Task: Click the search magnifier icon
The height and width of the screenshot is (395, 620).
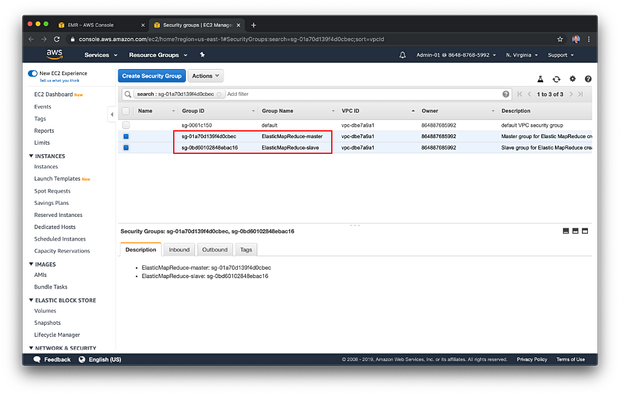Action: 128,94
